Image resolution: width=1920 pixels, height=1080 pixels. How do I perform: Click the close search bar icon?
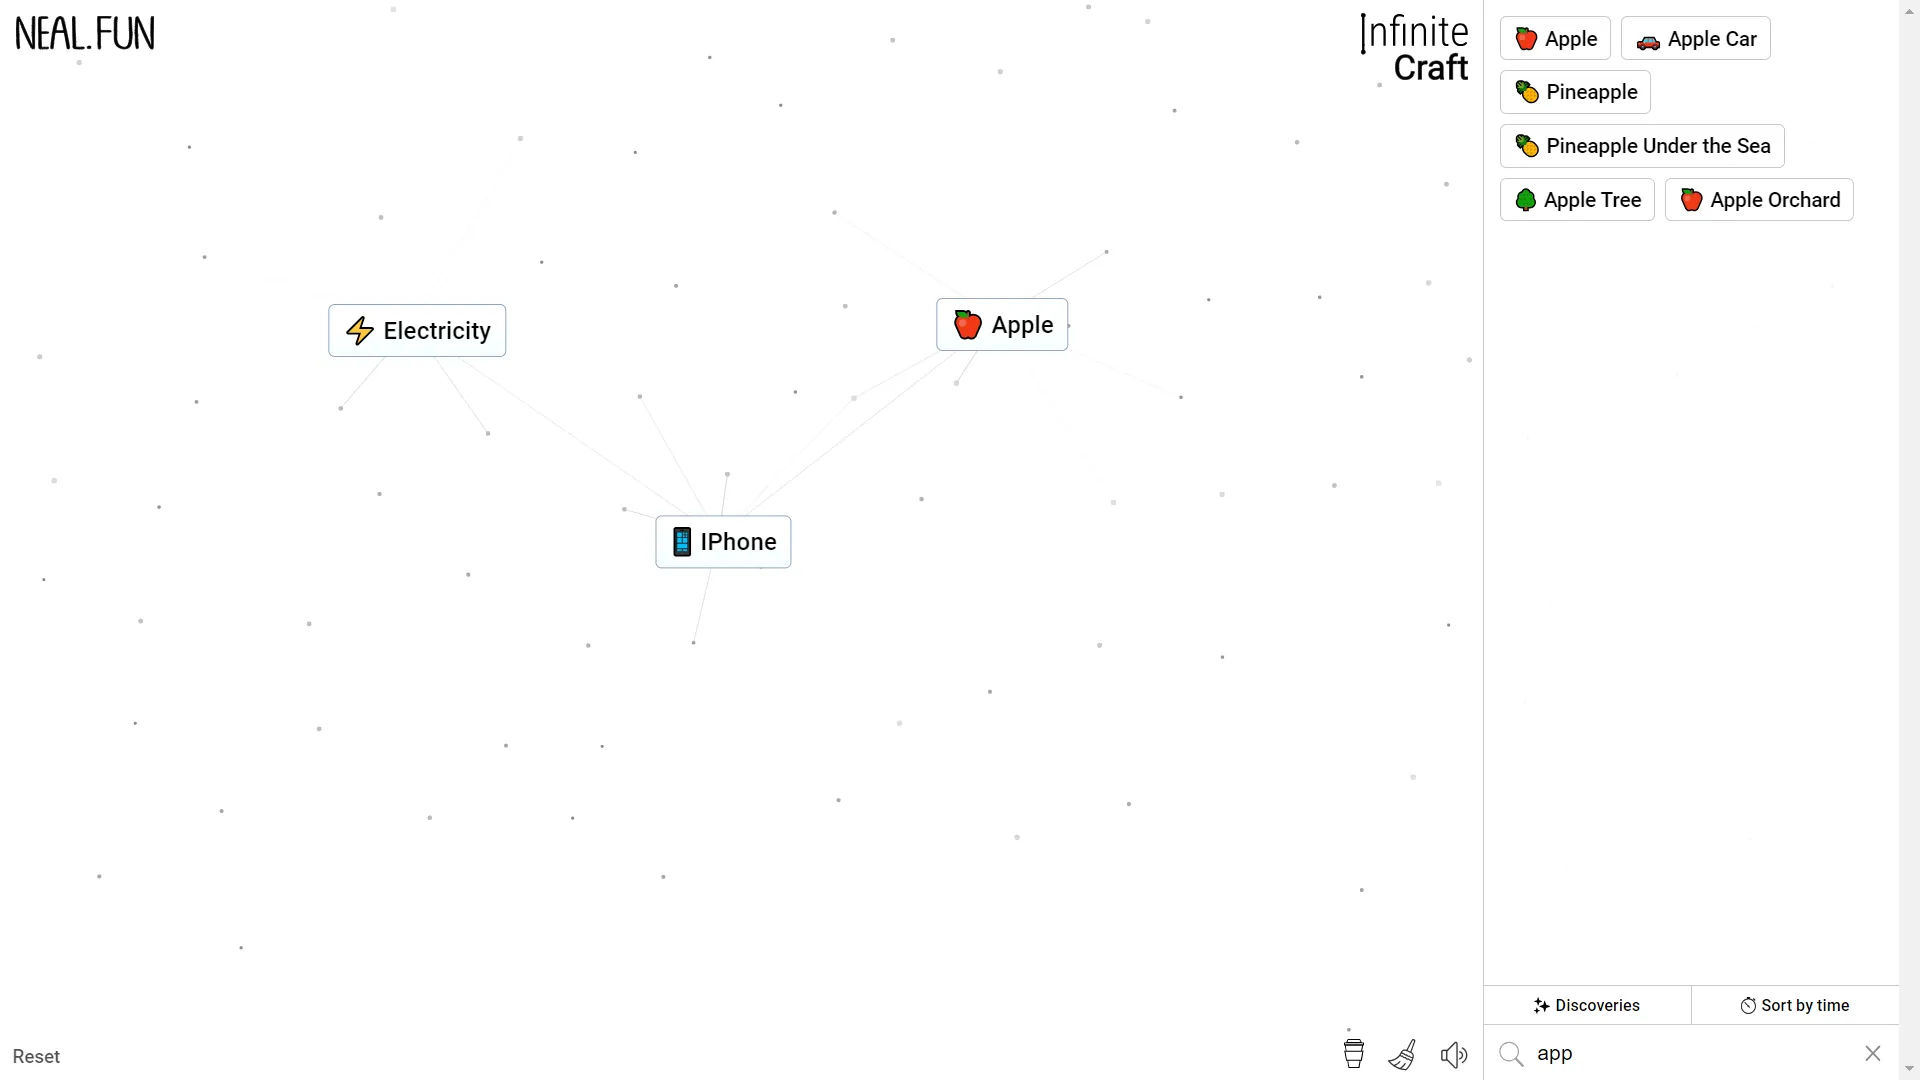click(x=1874, y=1054)
